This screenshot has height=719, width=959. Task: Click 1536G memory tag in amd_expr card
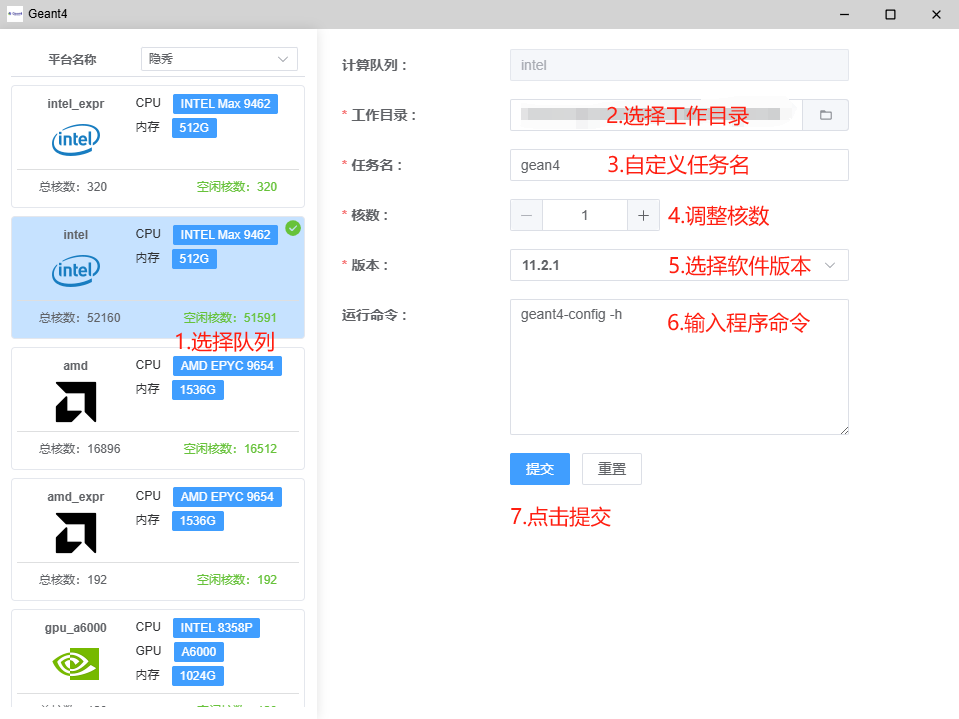point(198,520)
